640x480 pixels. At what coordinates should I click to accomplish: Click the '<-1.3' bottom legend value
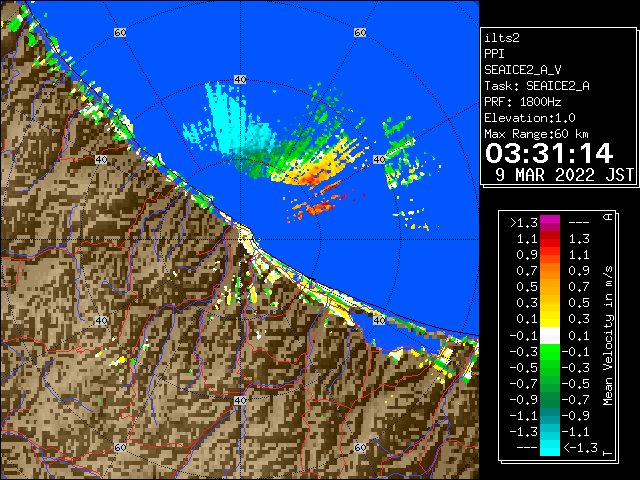(580, 447)
